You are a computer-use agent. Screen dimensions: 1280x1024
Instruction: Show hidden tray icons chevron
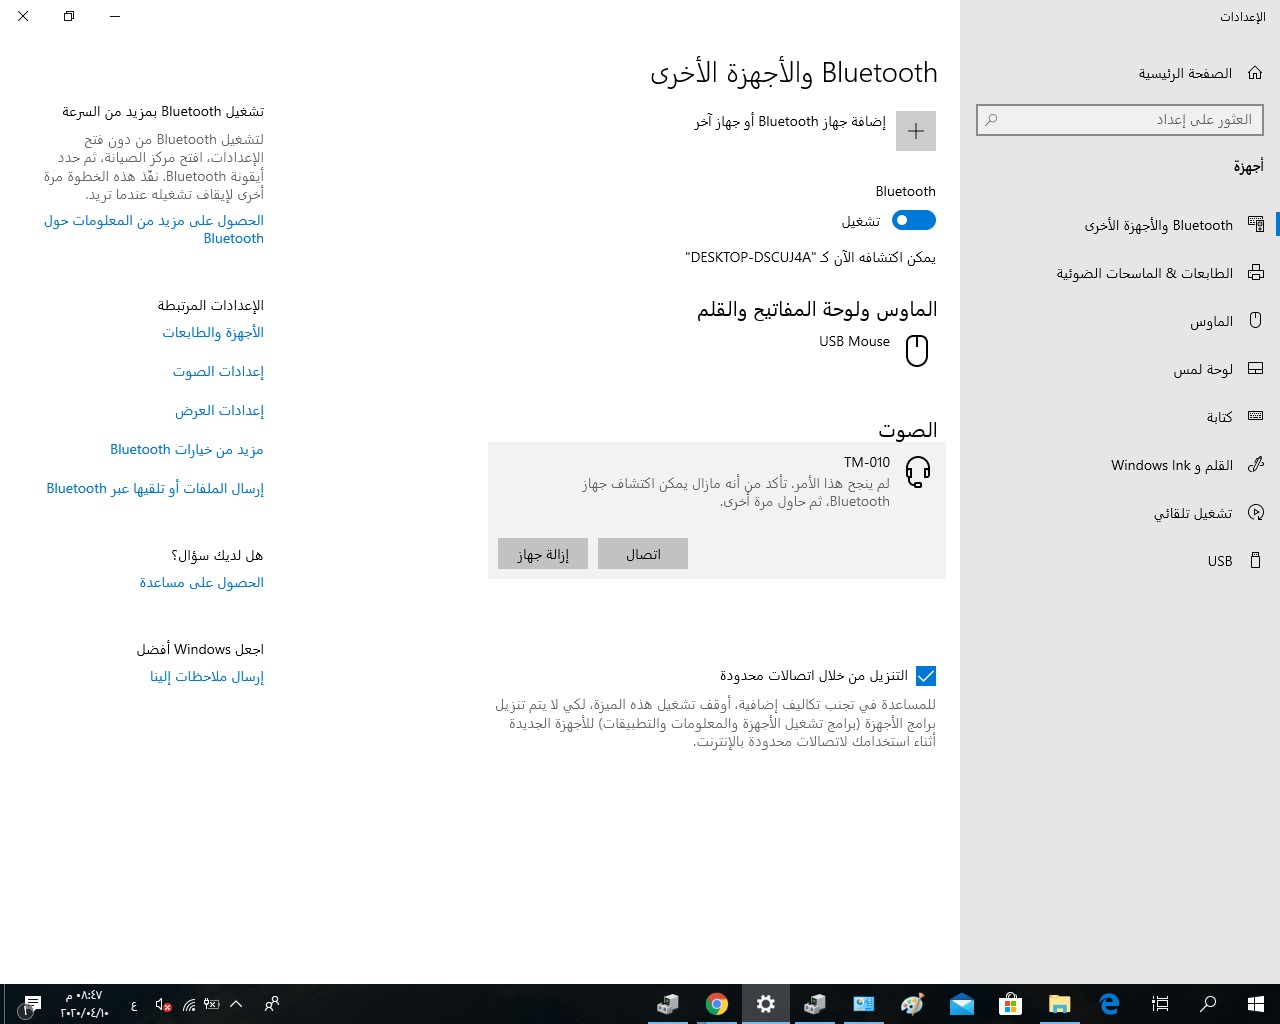point(236,1004)
